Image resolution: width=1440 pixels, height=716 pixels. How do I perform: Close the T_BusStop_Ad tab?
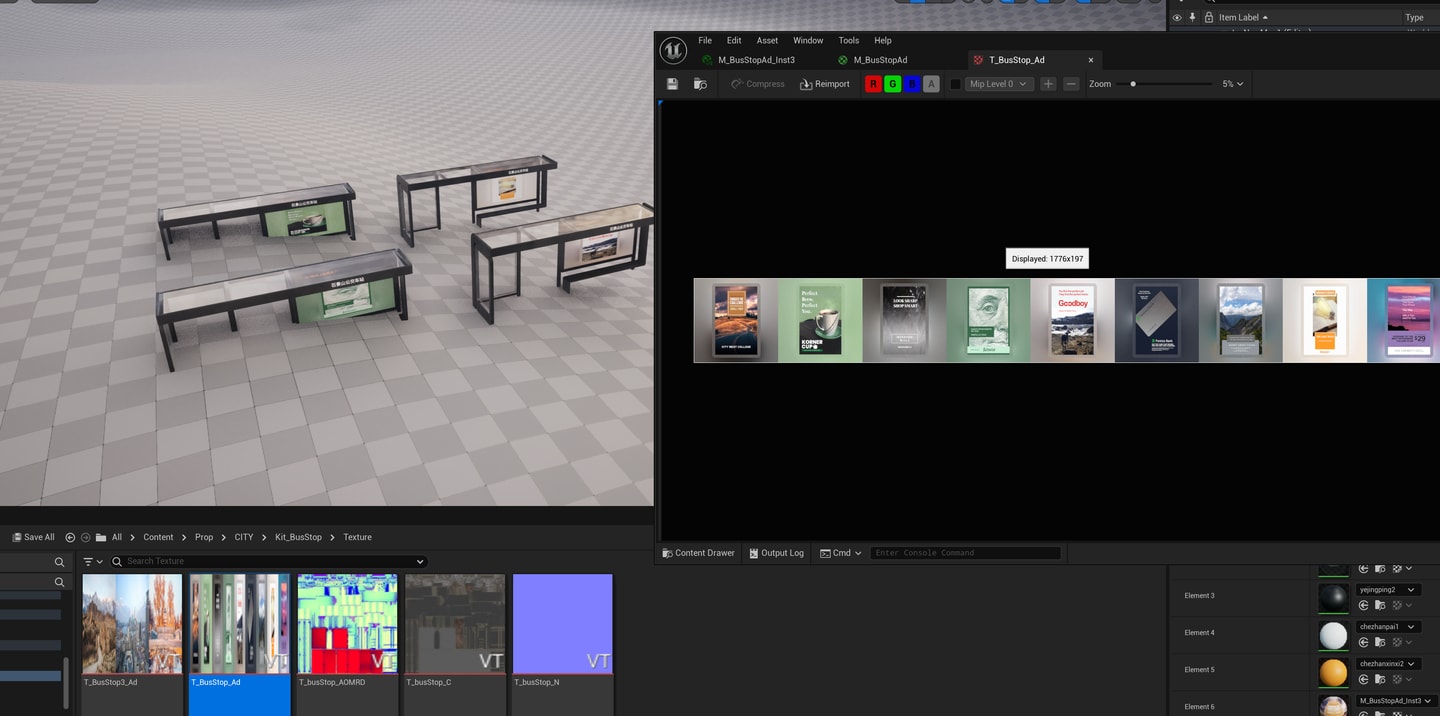pos(1091,60)
